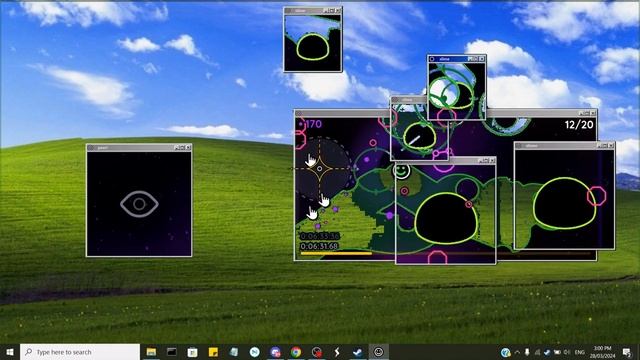Open the yellow Sticky Notes taskbar icon
640x360 pixels.
pyautogui.click(x=213, y=352)
